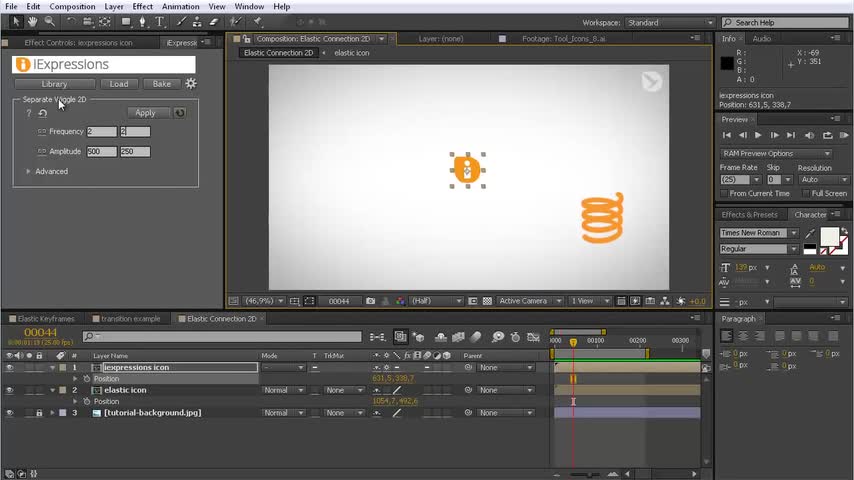The height and width of the screenshot is (480, 854).
Task: Open the Animation menu
Action: point(180,6)
